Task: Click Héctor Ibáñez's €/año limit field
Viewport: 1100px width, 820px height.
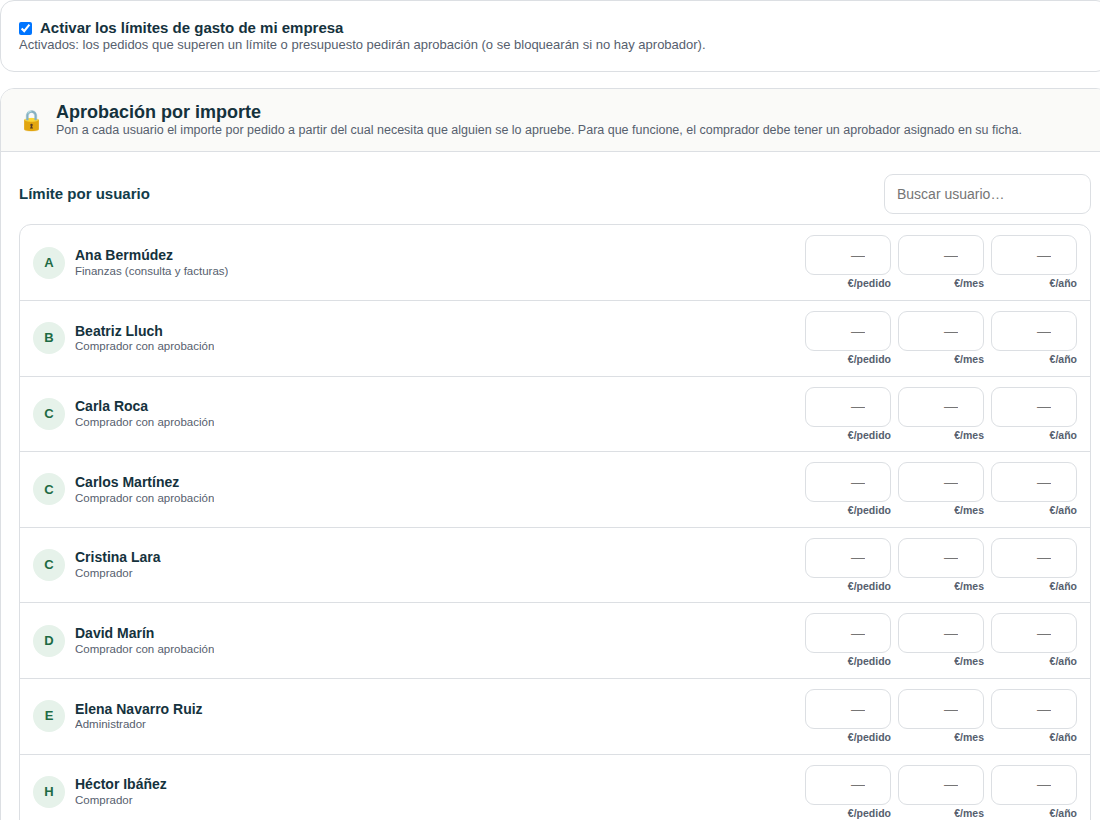Action: pos(1034,785)
